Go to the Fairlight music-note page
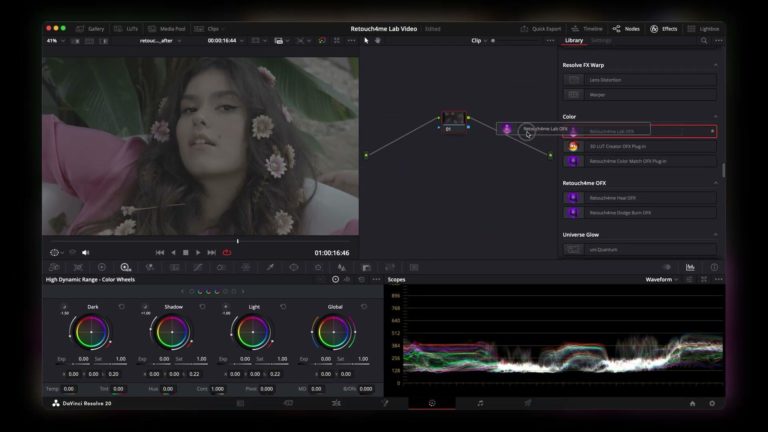 click(480, 403)
